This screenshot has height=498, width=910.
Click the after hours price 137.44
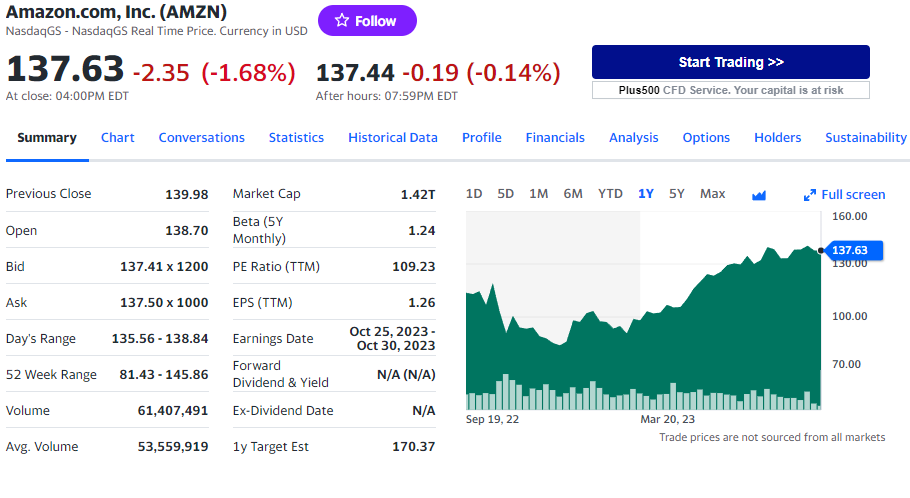pos(355,73)
